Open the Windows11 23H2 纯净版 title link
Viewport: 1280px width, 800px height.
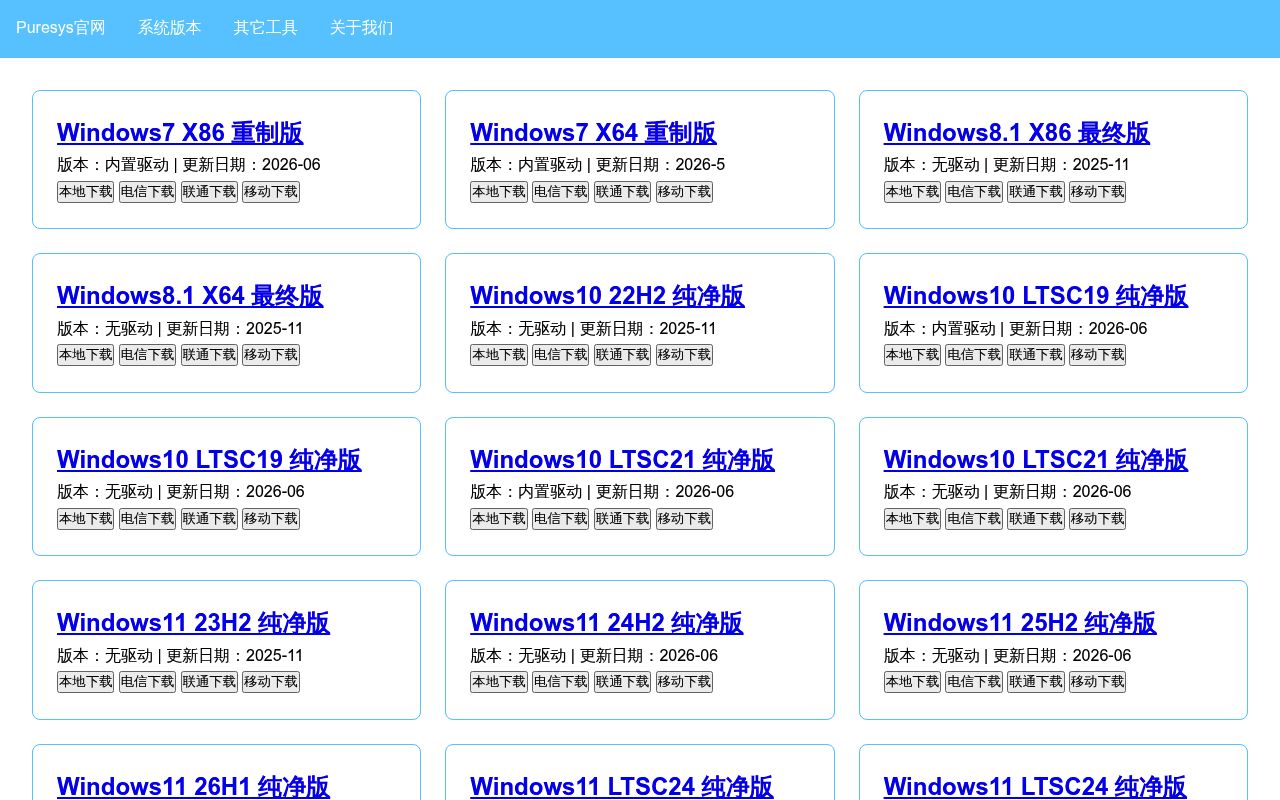click(193, 623)
